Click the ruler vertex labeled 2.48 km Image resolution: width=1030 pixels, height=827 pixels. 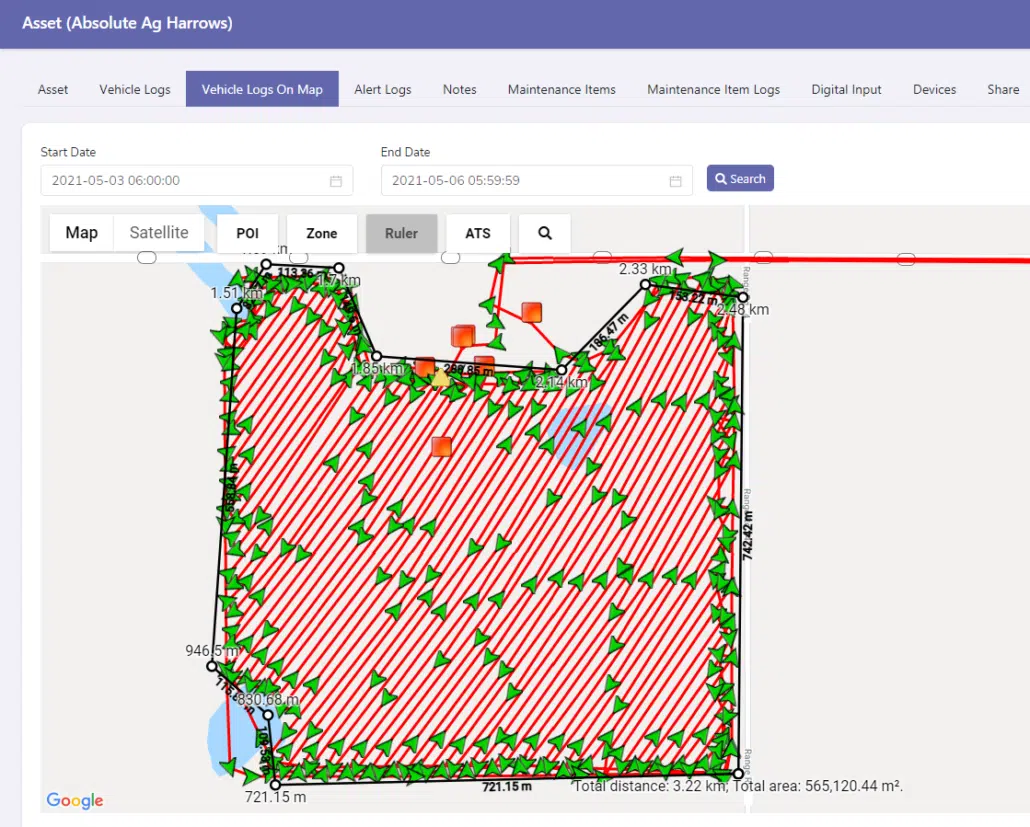[x=743, y=296]
